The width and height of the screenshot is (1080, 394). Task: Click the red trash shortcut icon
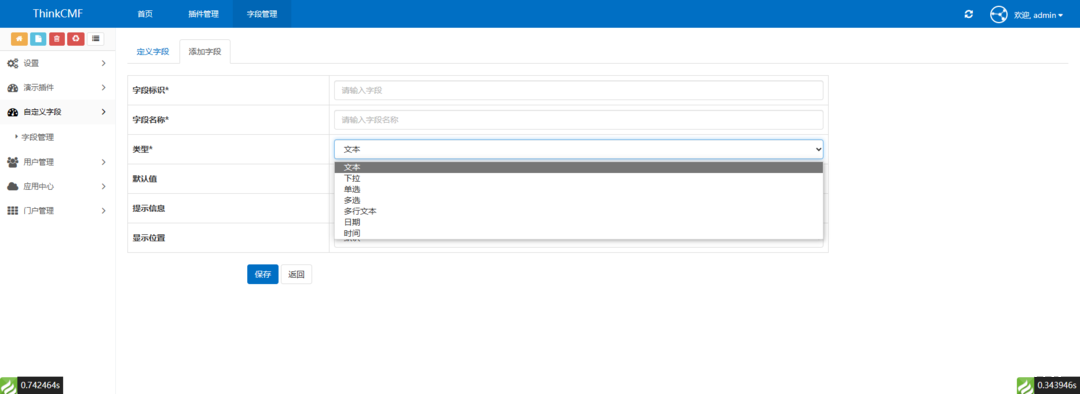[57, 39]
